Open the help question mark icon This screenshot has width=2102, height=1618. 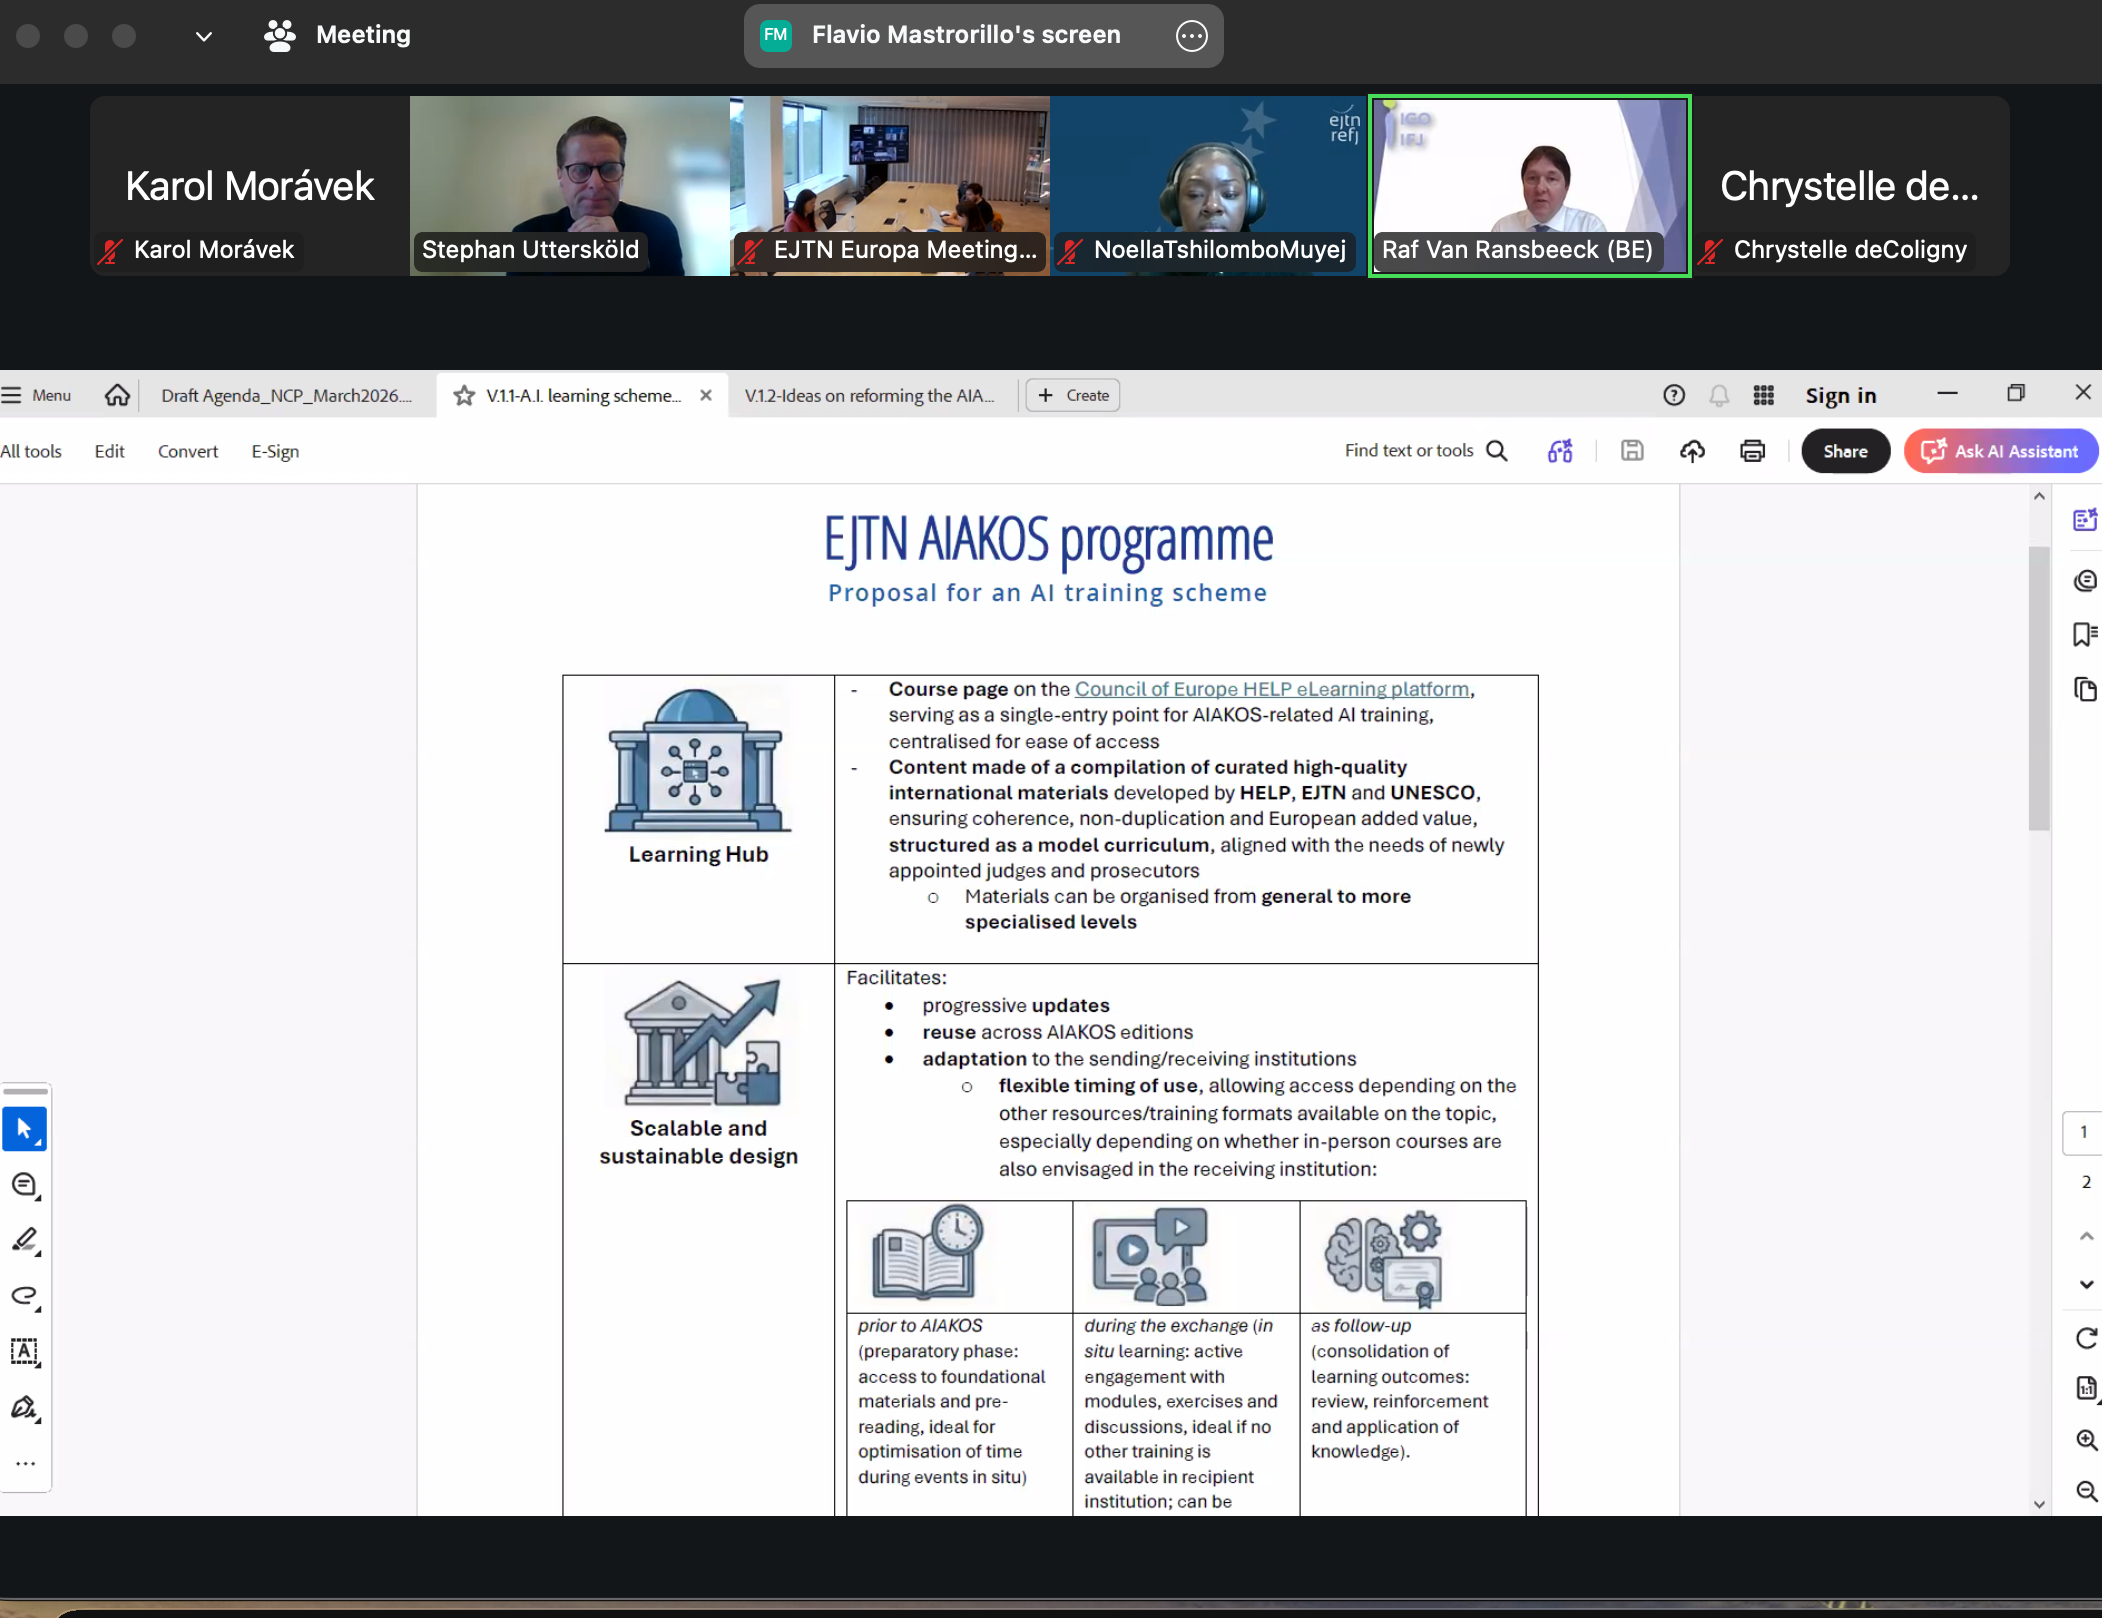(1674, 395)
